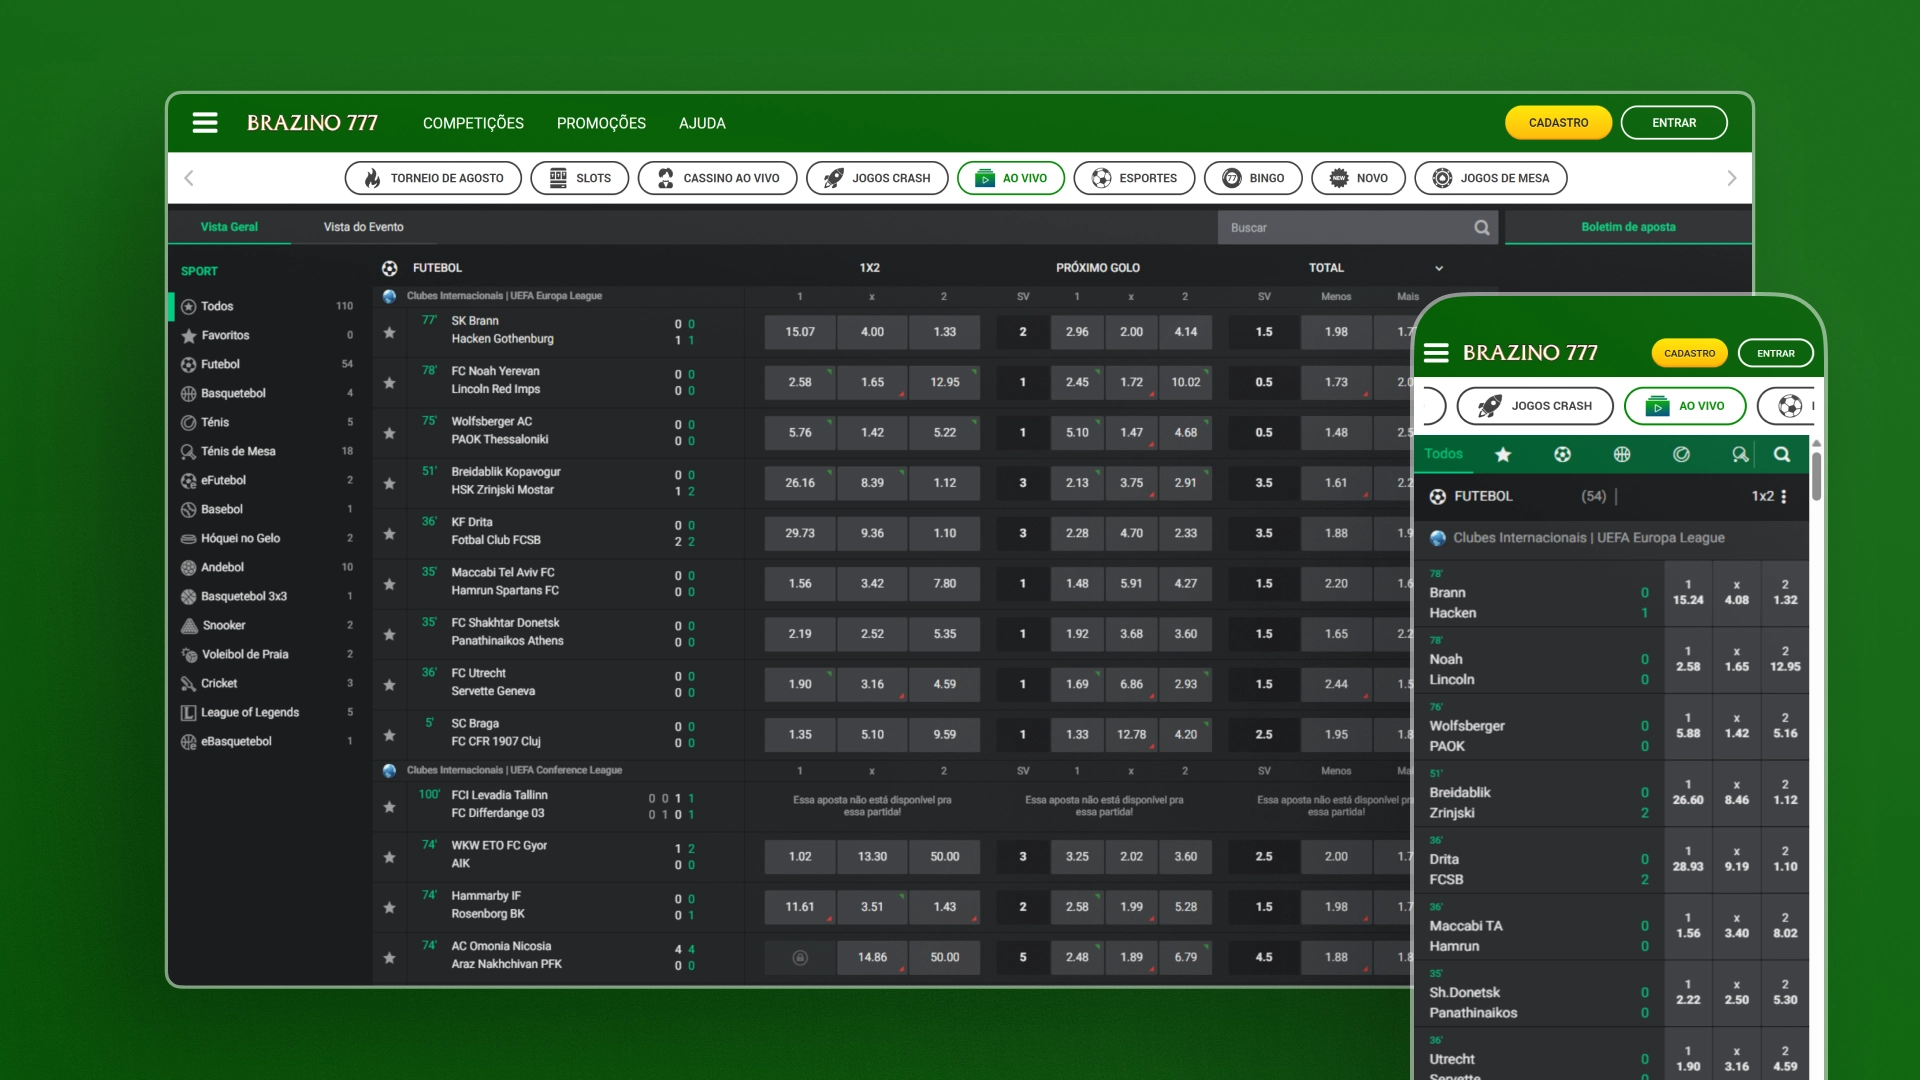The width and height of the screenshot is (1920, 1080).
Task: Click the basketball icon in the mobile sports bar
Action: point(1621,454)
